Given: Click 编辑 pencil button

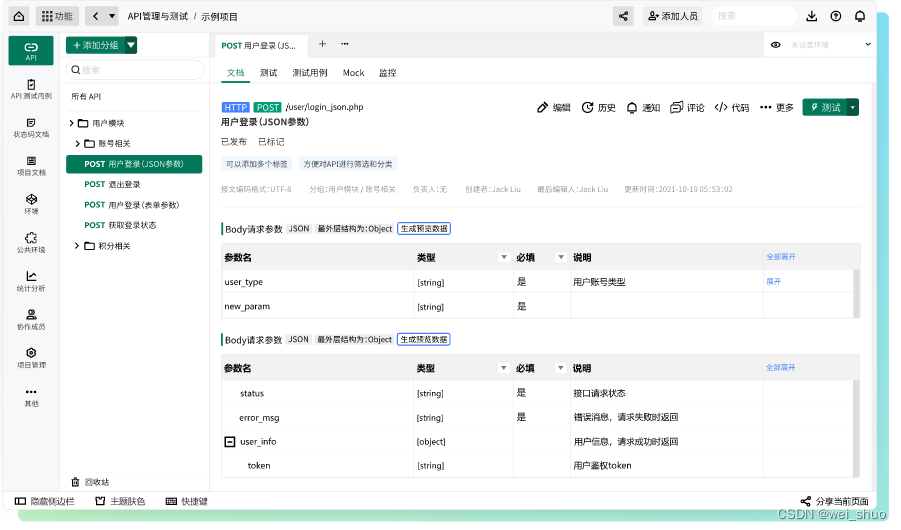Looking at the screenshot, I should tap(554, 107).
